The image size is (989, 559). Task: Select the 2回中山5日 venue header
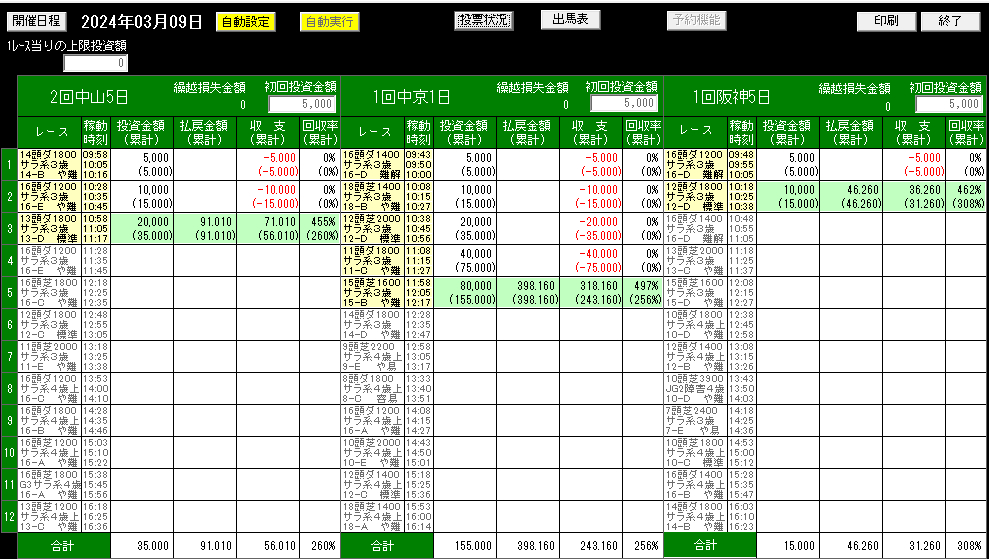tap(90, 97)
